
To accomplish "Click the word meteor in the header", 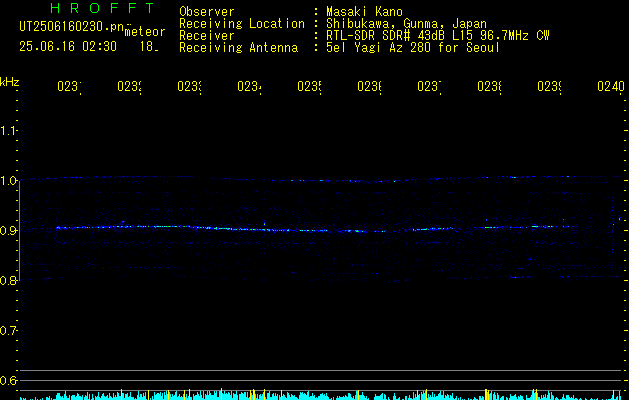I will pos(145,32).
